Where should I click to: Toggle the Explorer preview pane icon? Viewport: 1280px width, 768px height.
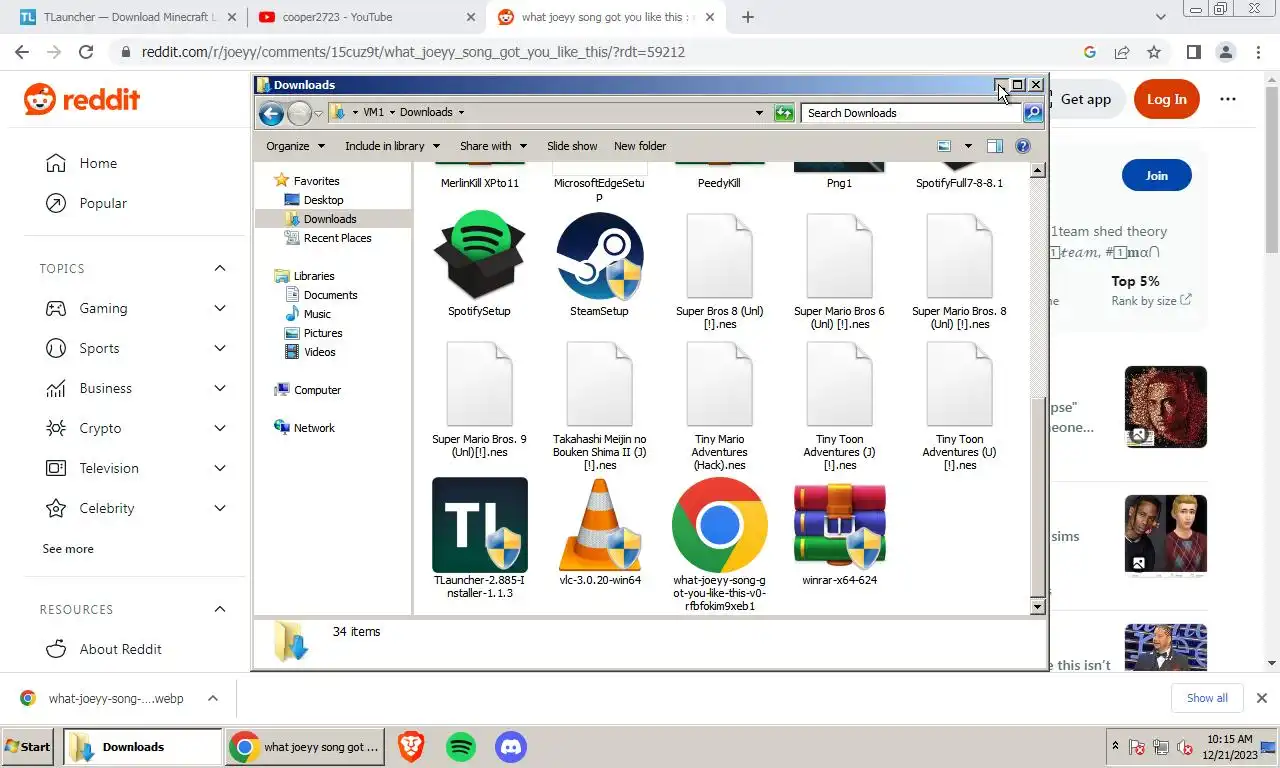(994, 146)
